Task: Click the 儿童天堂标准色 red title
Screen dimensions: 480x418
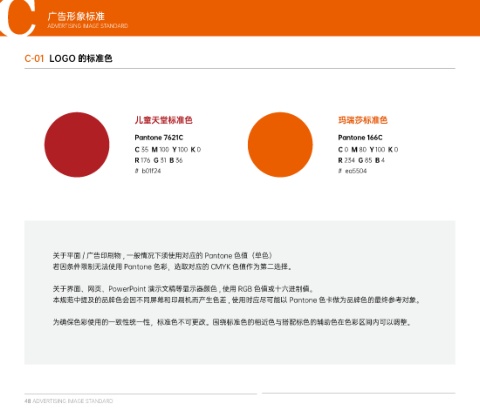Action: 163,120
